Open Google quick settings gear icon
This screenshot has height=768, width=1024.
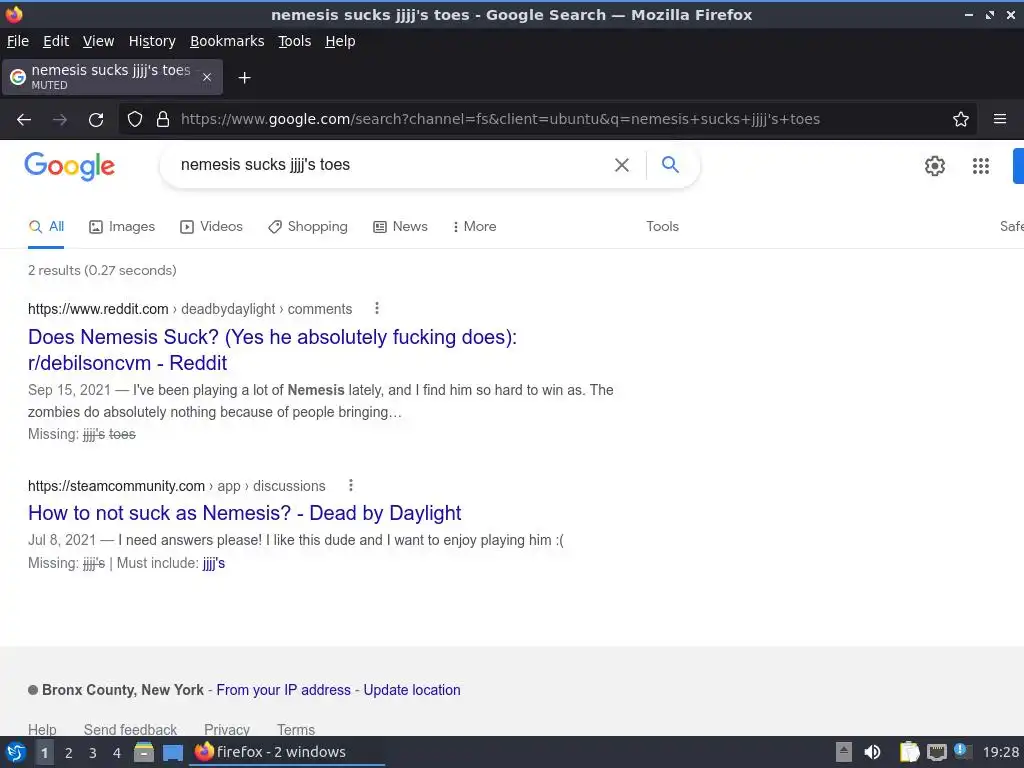[935, 166]
